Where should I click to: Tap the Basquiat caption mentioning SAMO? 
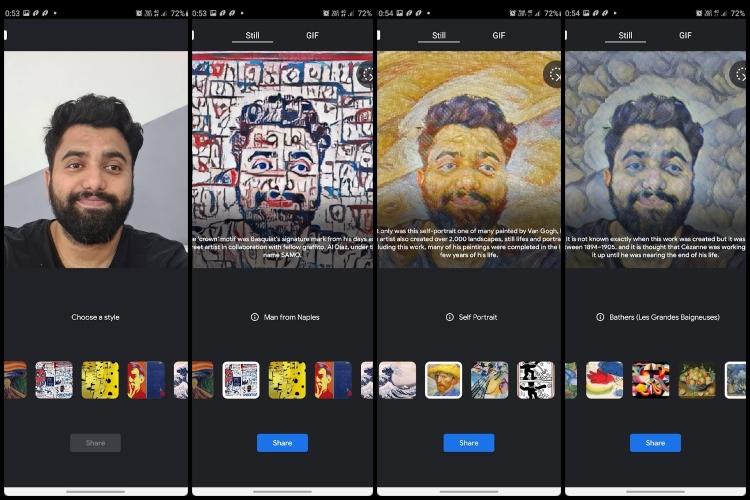(x=282, y=246)
